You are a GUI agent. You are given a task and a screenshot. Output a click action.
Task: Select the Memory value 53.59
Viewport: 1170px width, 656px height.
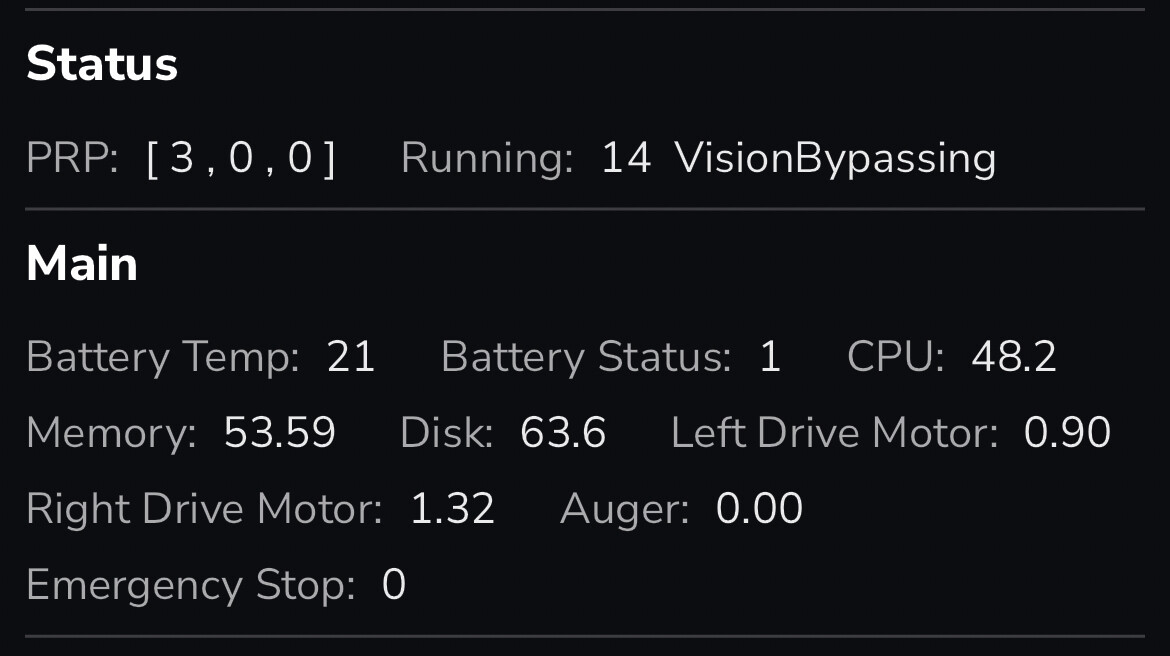(280, 433)
